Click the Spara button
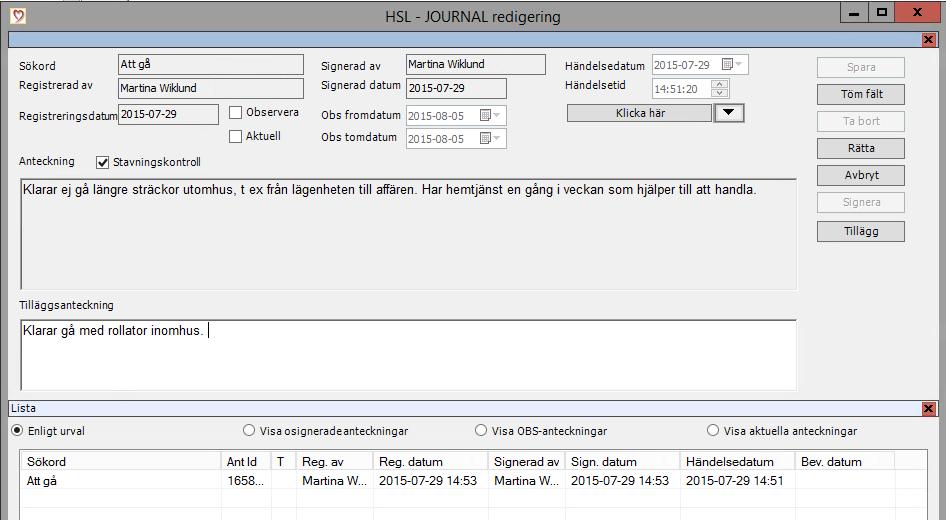The width and height of the screenshot is (946, 520). tap(861, 68)
